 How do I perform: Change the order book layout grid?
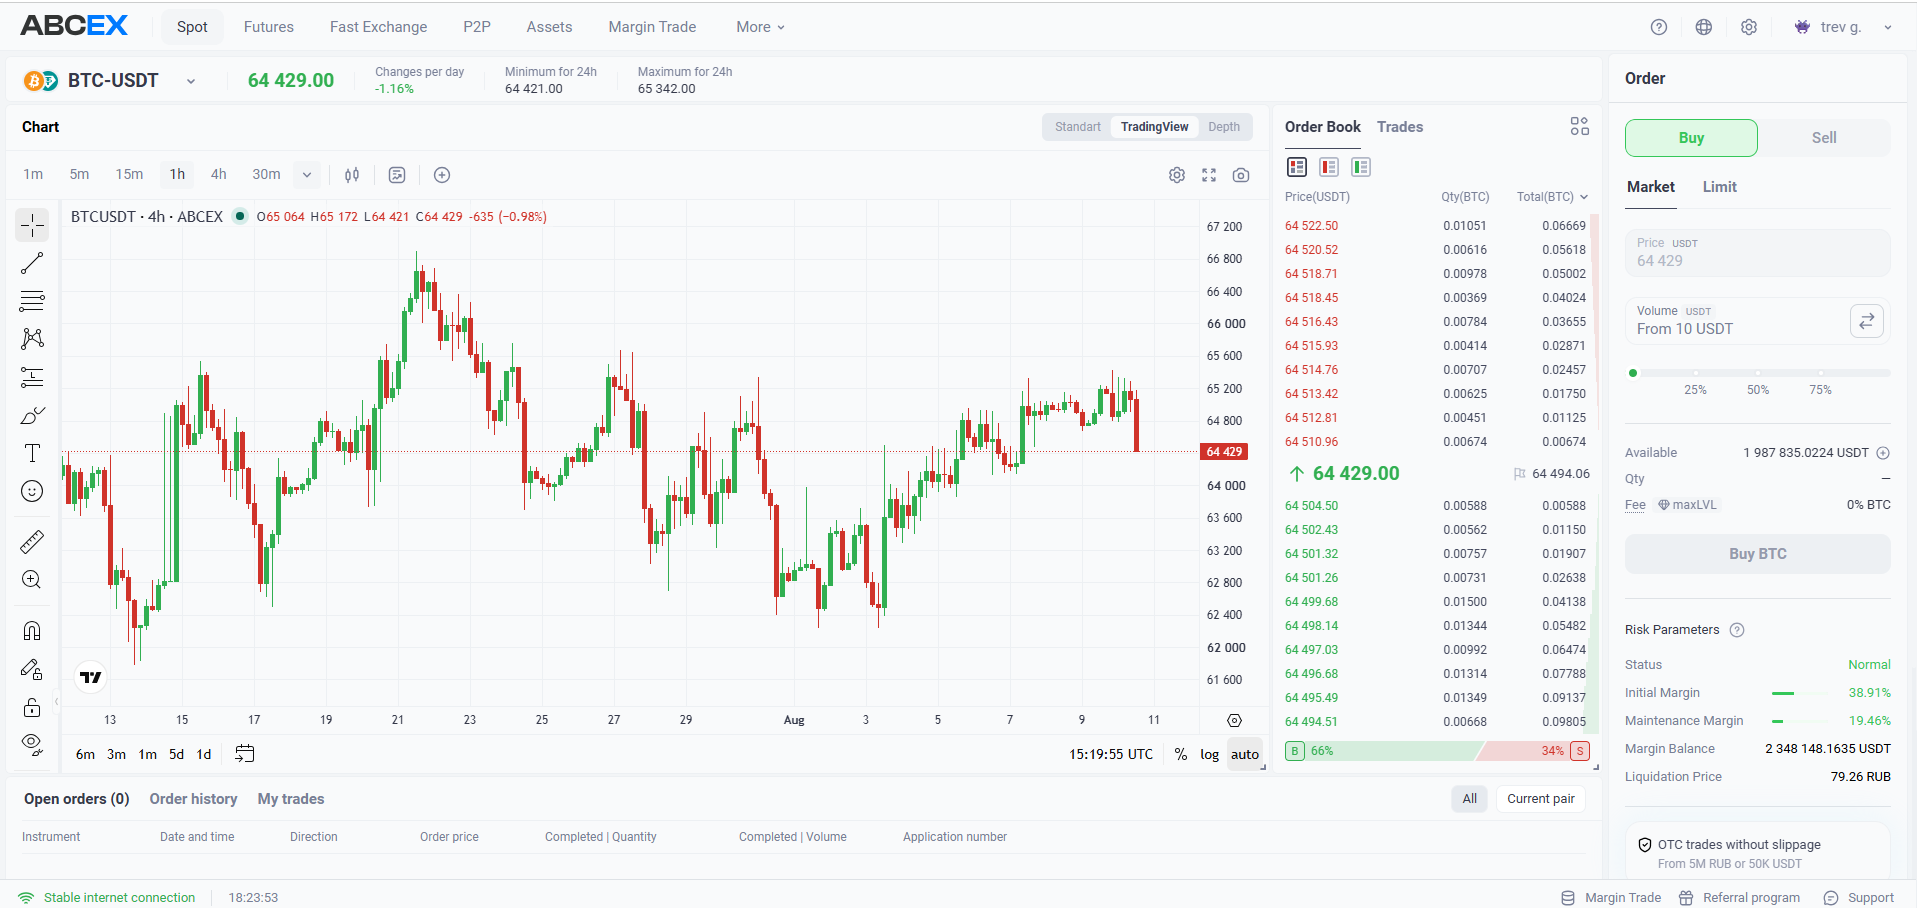[x=1579, y=126]
